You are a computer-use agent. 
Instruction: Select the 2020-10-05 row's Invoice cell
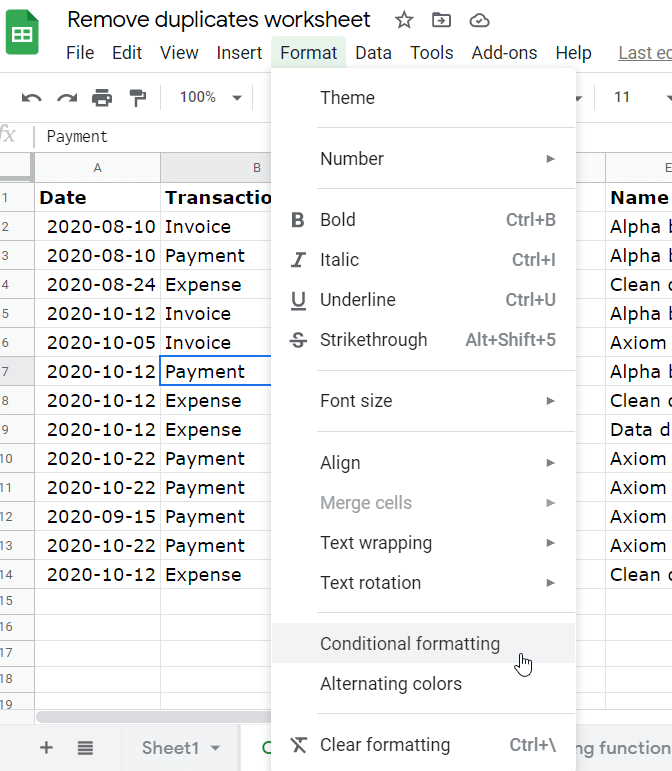click(x=216, y=342)
